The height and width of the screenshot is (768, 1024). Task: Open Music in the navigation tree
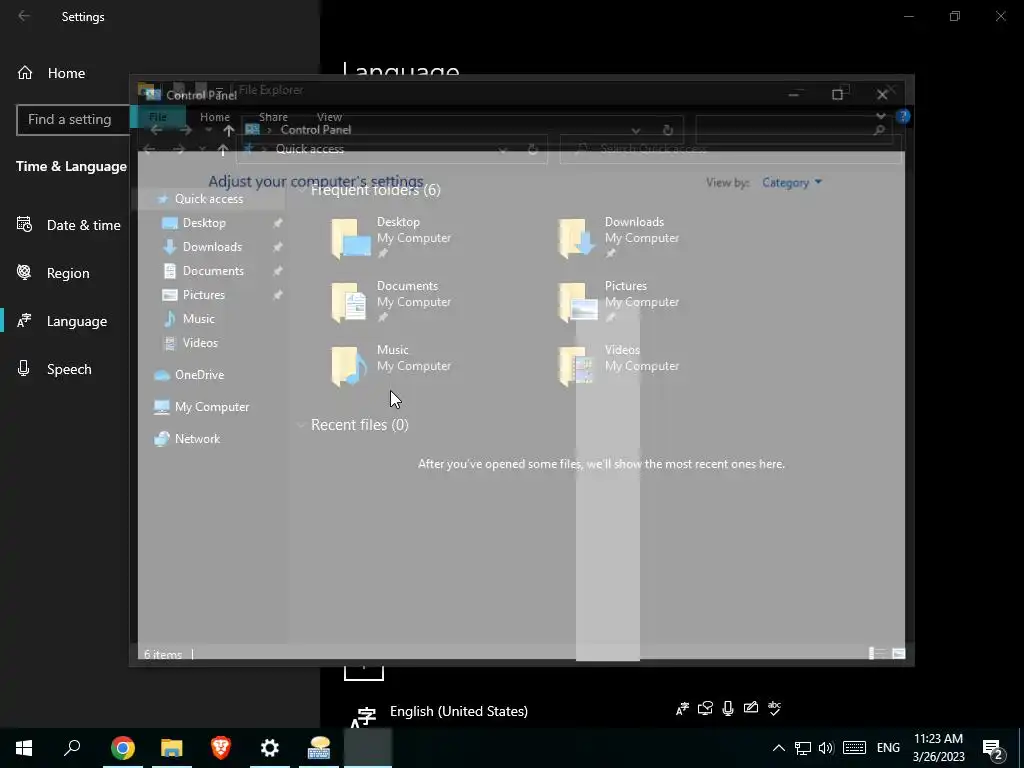coord(198,319)
